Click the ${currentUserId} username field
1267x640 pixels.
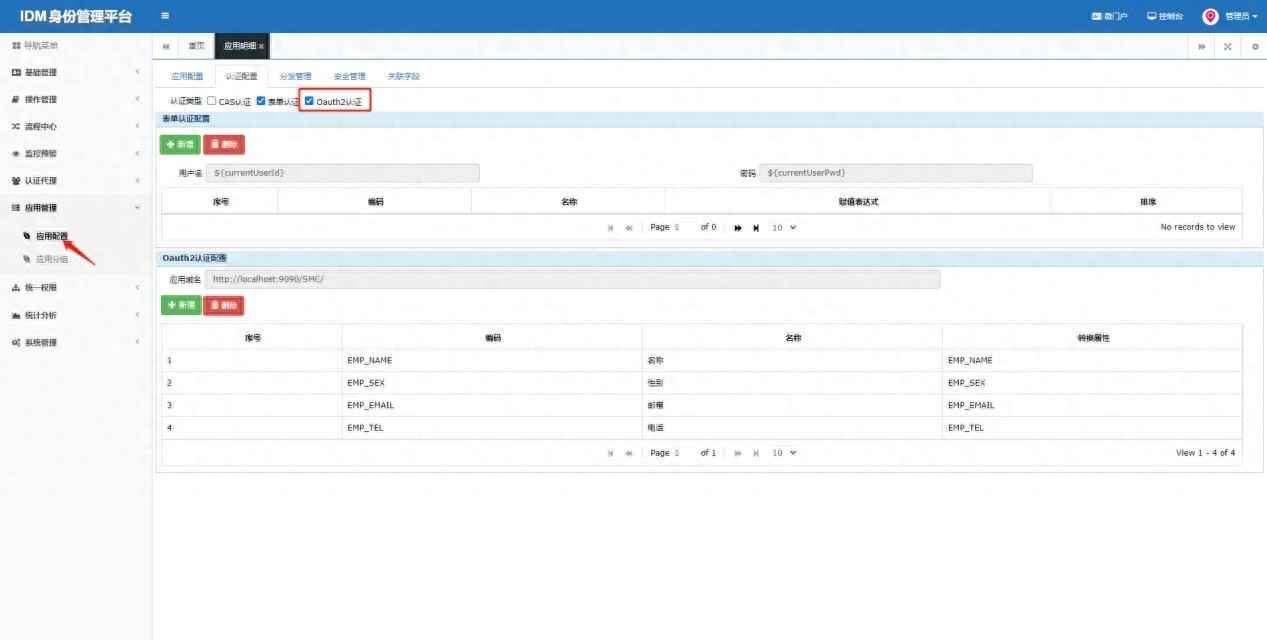(x=342, y=173)
